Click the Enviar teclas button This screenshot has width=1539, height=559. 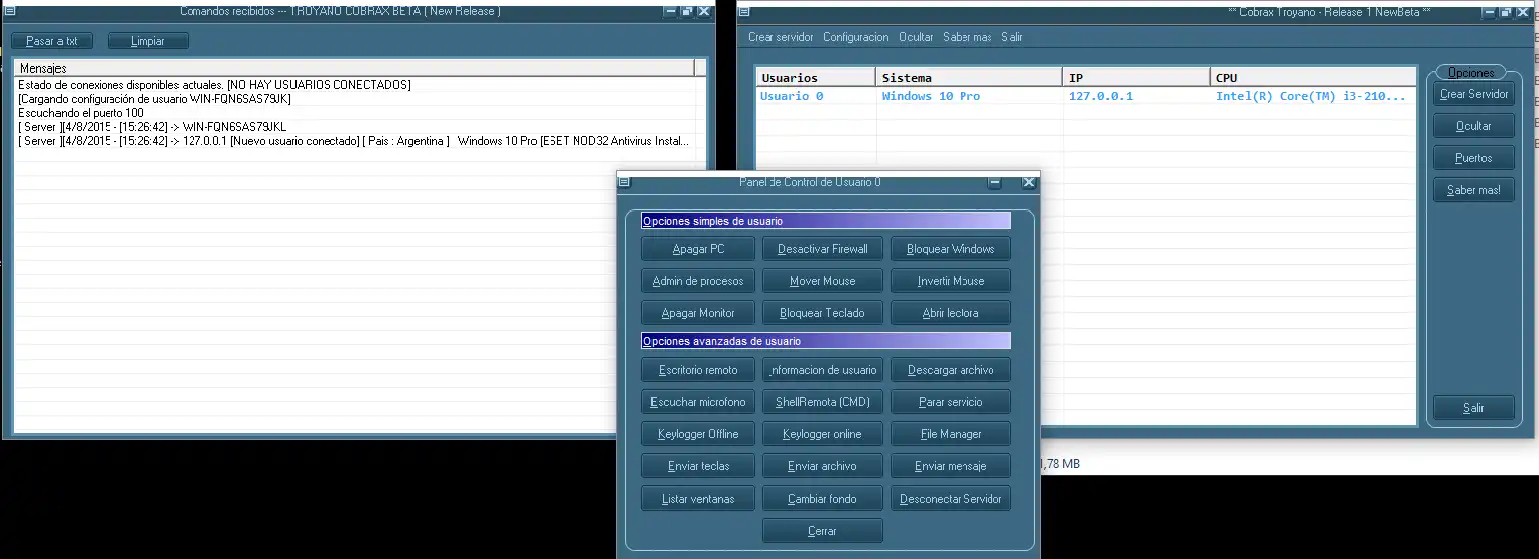[698, 466]
